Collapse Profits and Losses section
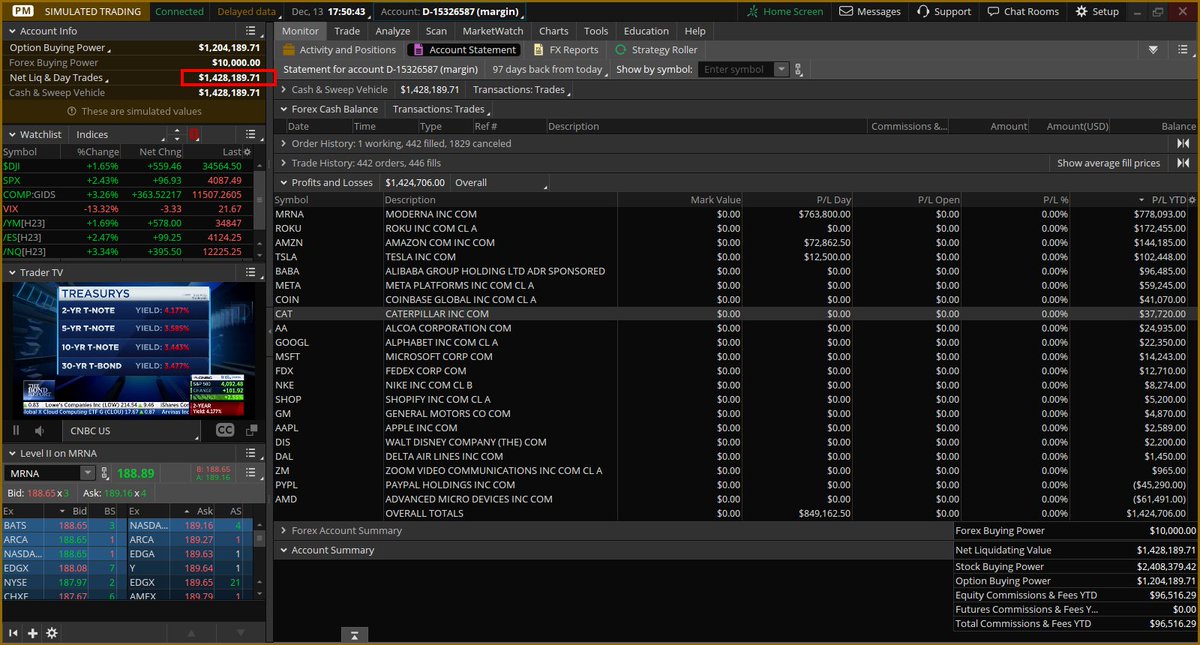The image size is (1200, 645). [x=283, y=183]
